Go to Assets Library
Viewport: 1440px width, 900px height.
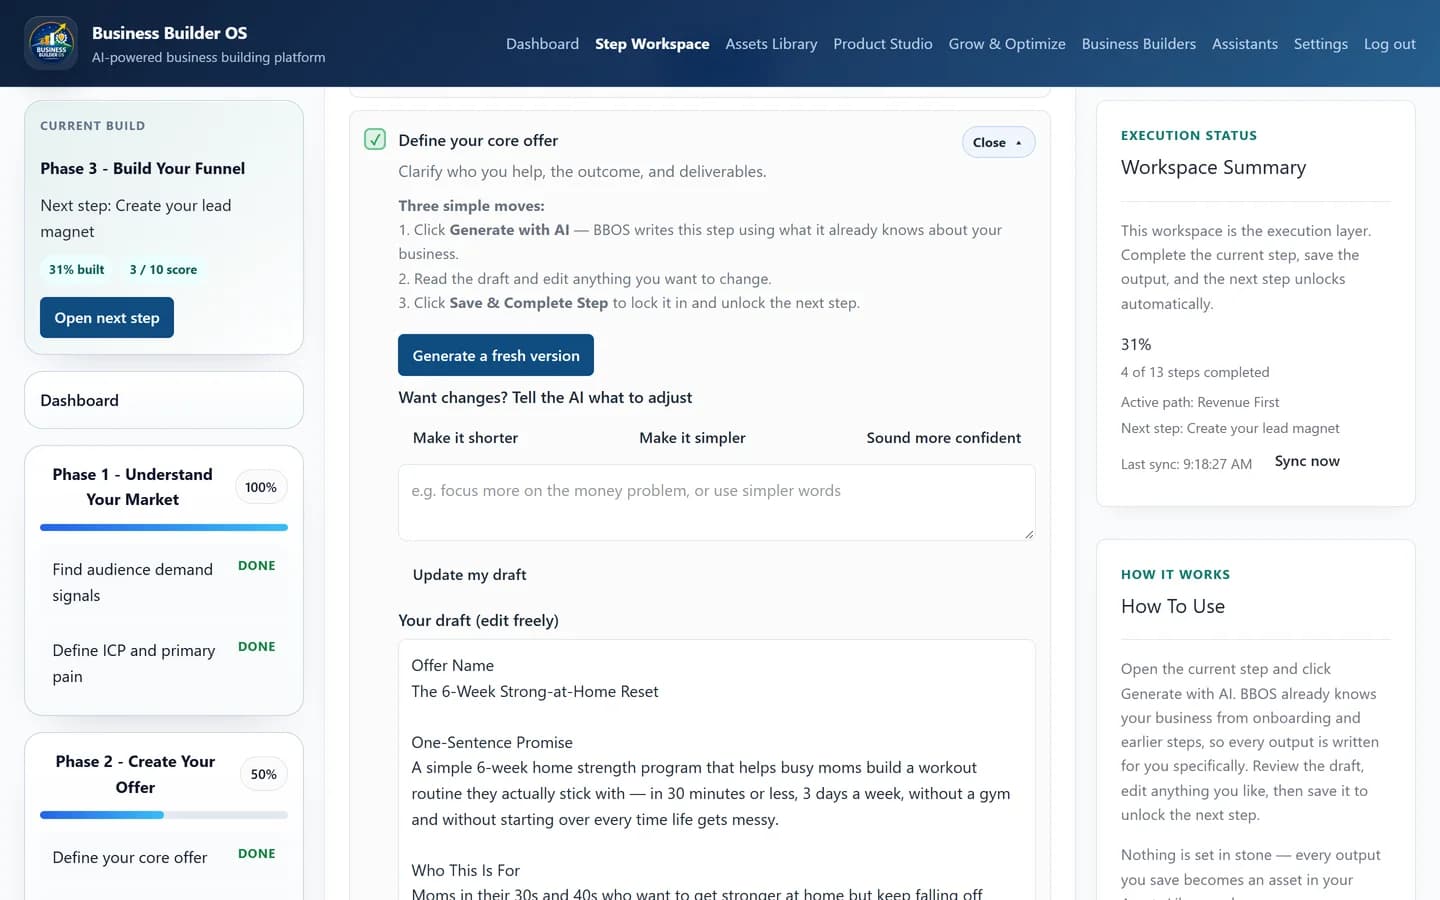771,44
